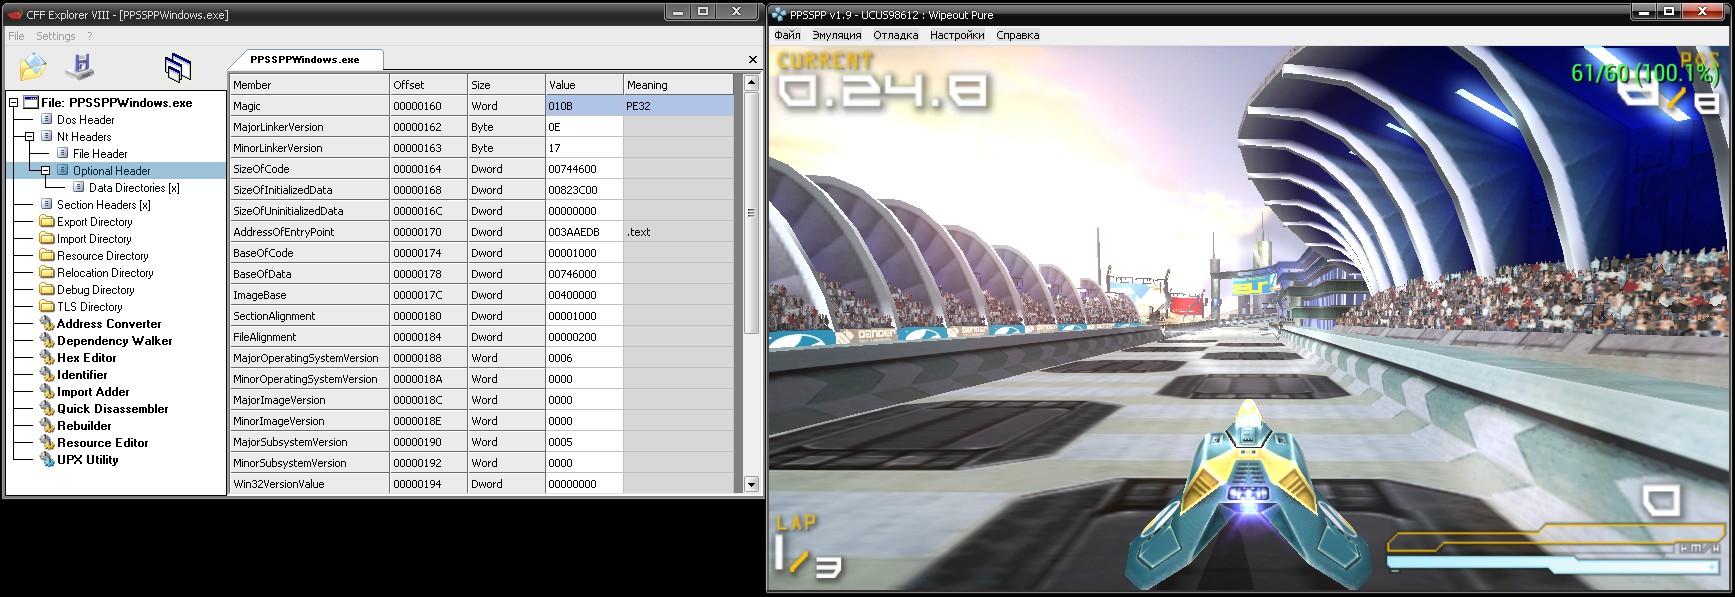Click the table scrollbar up arrow
The height and width of the screenshot is (597, 1735).
(x=751, y=84)
